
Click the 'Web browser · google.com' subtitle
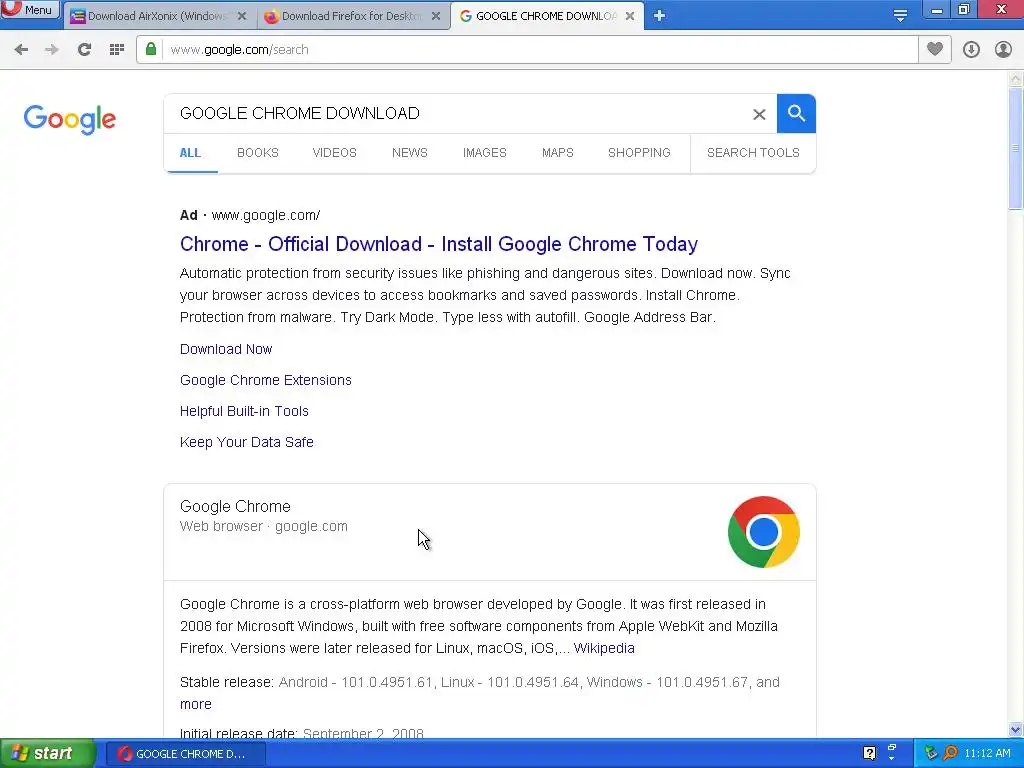[x=264, y=526]
